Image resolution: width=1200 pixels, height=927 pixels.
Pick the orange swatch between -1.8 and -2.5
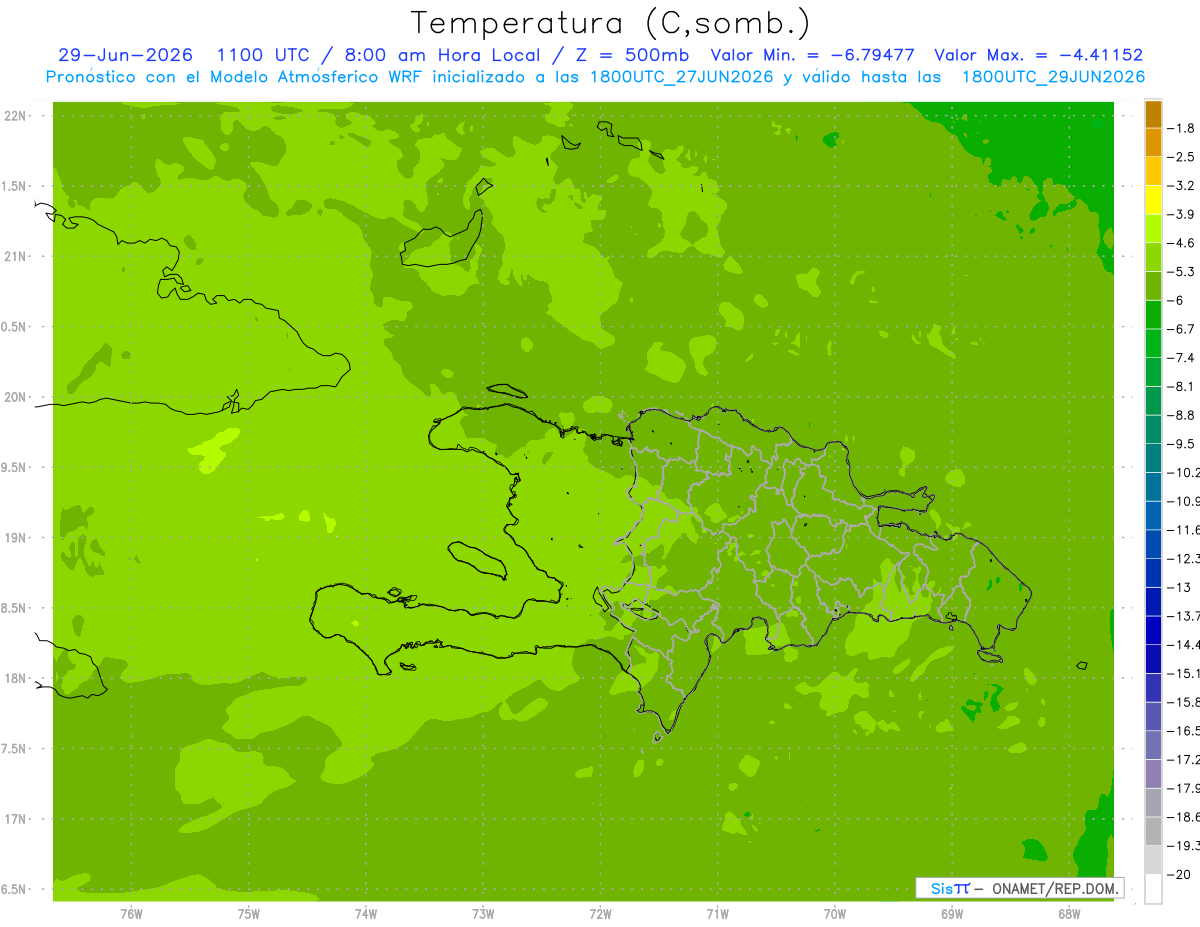pos(1153,143)
